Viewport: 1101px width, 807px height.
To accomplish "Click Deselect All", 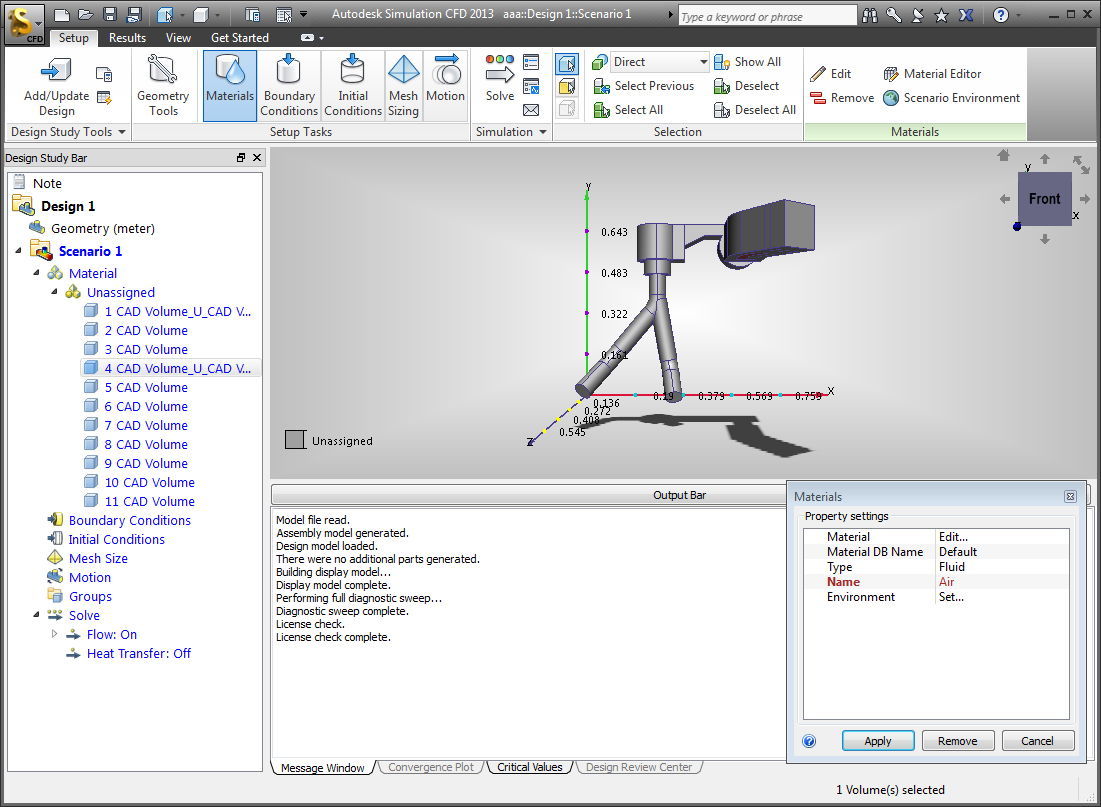I will click(755, 110).
